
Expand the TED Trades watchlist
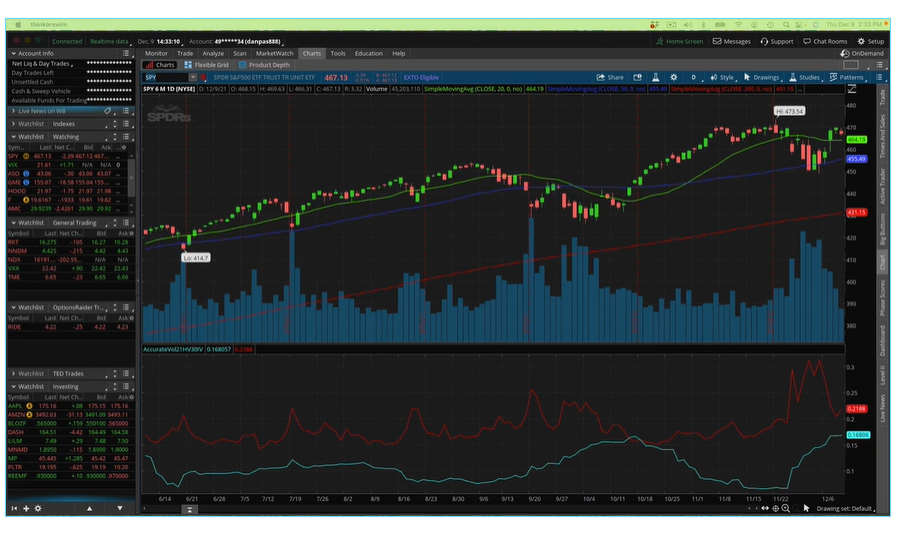click(13, 374)
